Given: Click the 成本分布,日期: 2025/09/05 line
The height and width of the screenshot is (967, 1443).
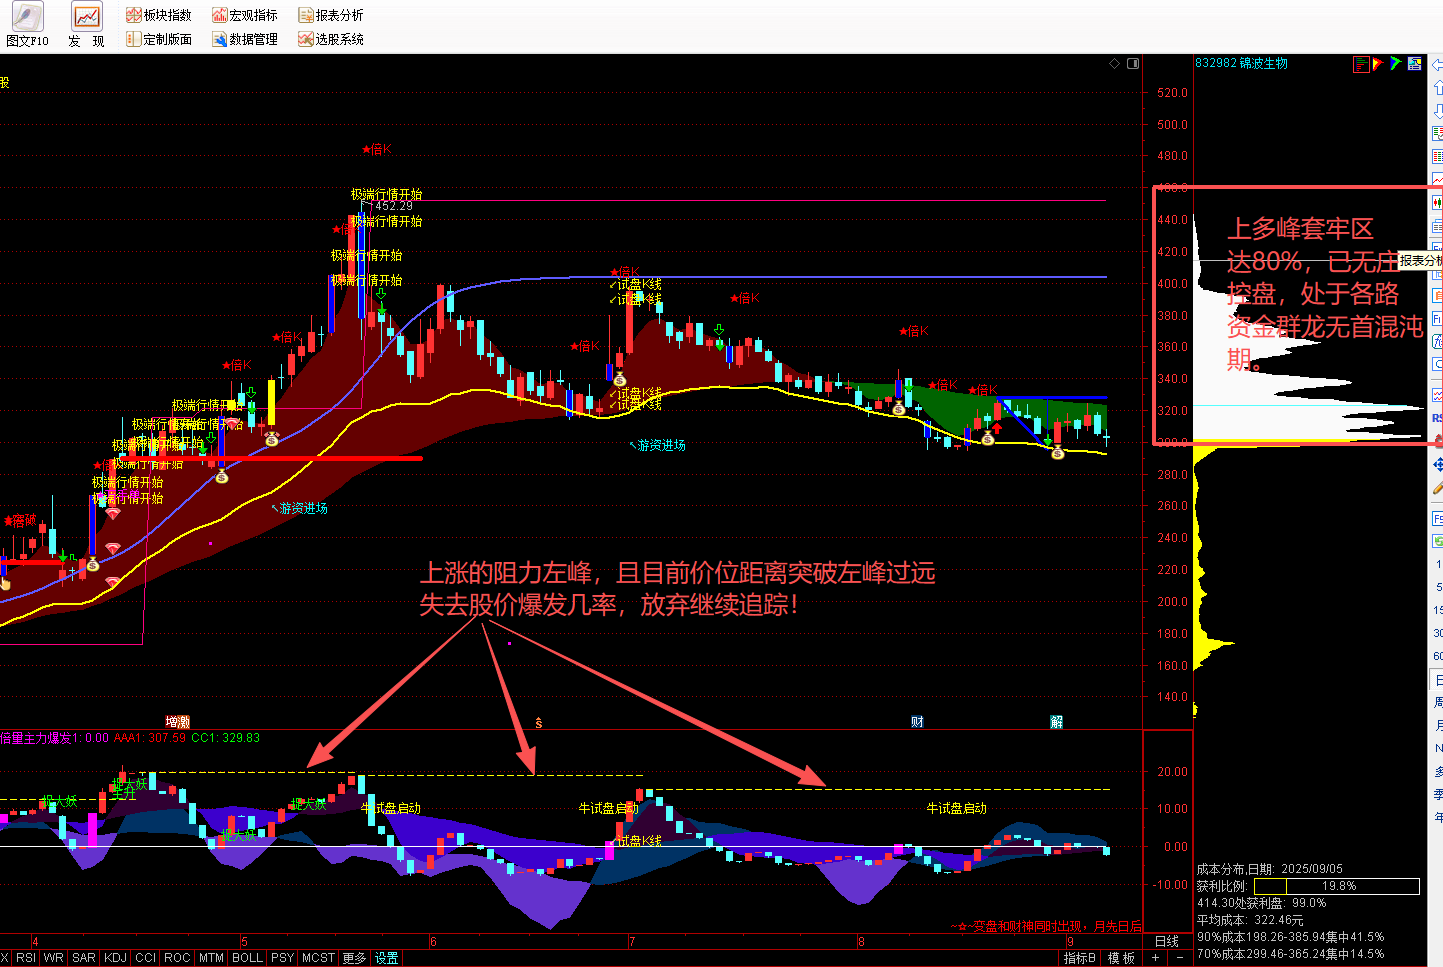Looking at the screenshot, I should (1270, 869).
